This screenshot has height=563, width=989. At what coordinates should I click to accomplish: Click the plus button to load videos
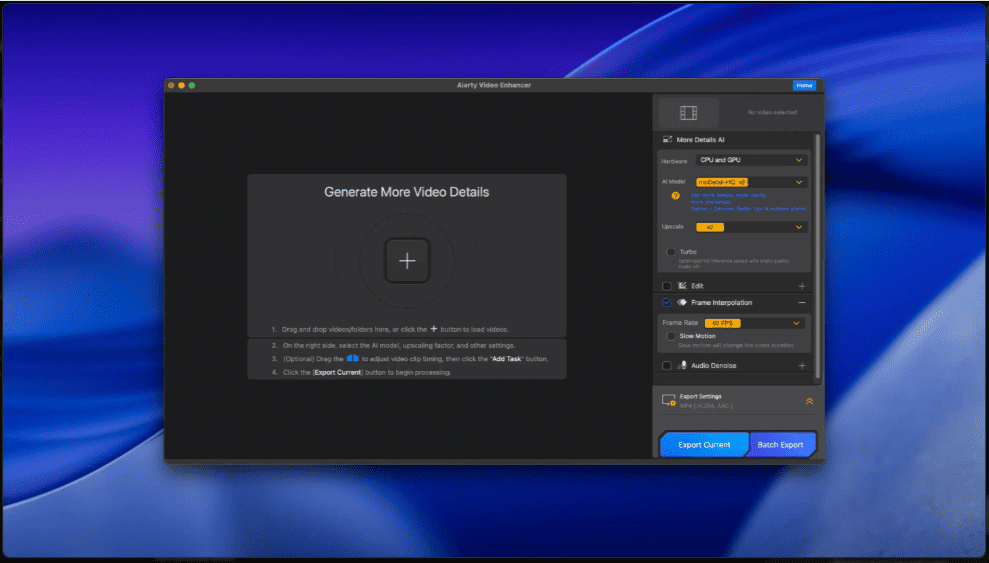click(x=407, y=260)
